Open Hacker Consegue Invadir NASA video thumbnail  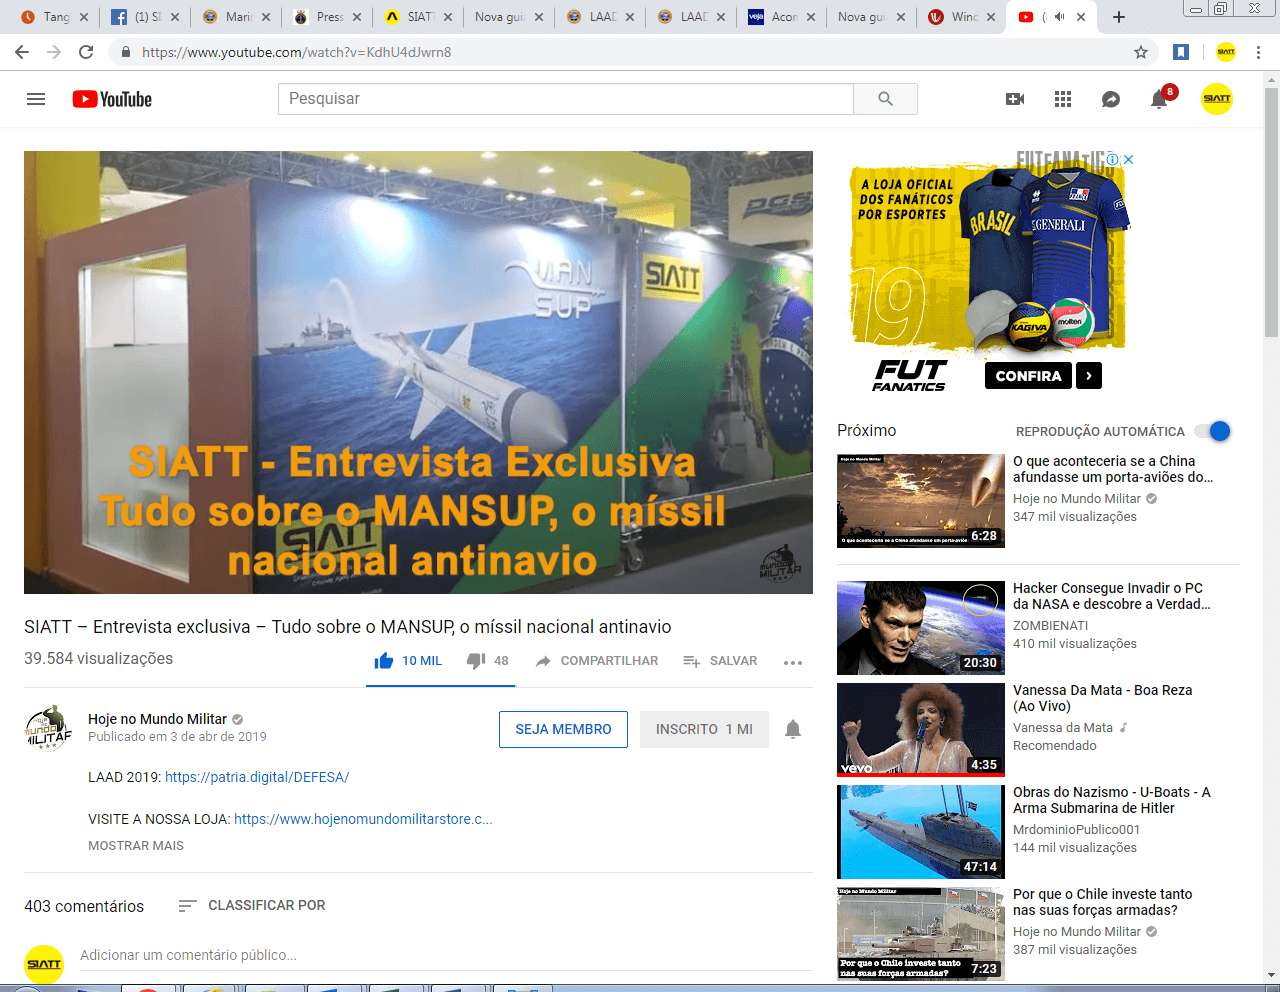point(921,628)
